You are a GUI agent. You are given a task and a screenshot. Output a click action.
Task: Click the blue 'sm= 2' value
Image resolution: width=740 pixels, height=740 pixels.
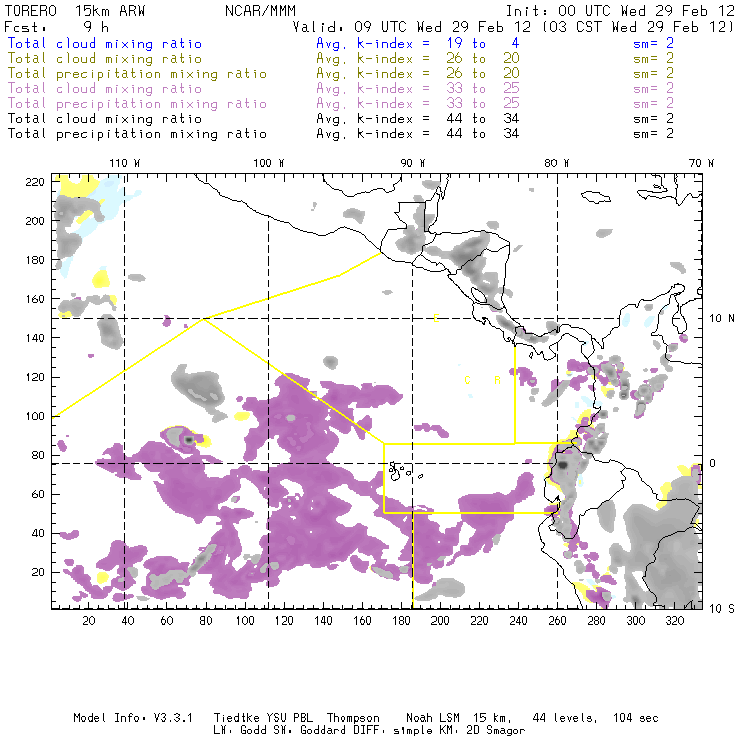[653, 43]
